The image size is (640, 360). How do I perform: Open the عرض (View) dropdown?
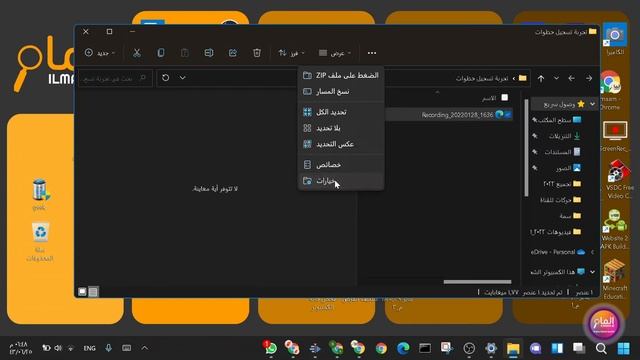[x=335, y=53]
